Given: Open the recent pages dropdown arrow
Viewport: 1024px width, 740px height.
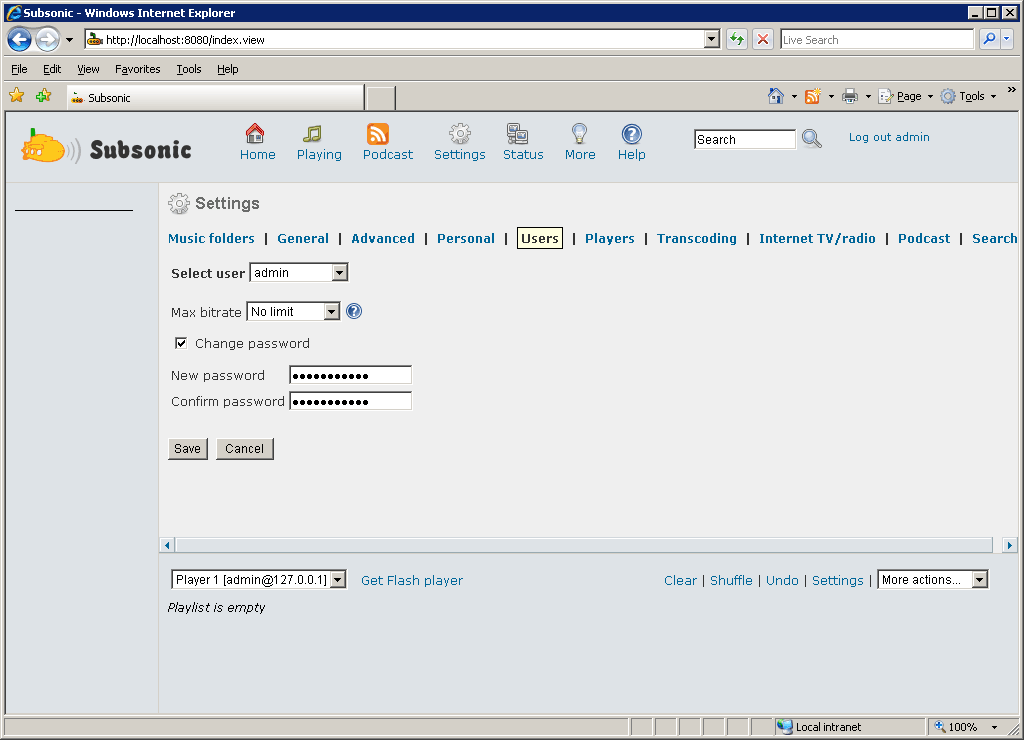Looking at the screenshot, I should [x=69, y=40].
